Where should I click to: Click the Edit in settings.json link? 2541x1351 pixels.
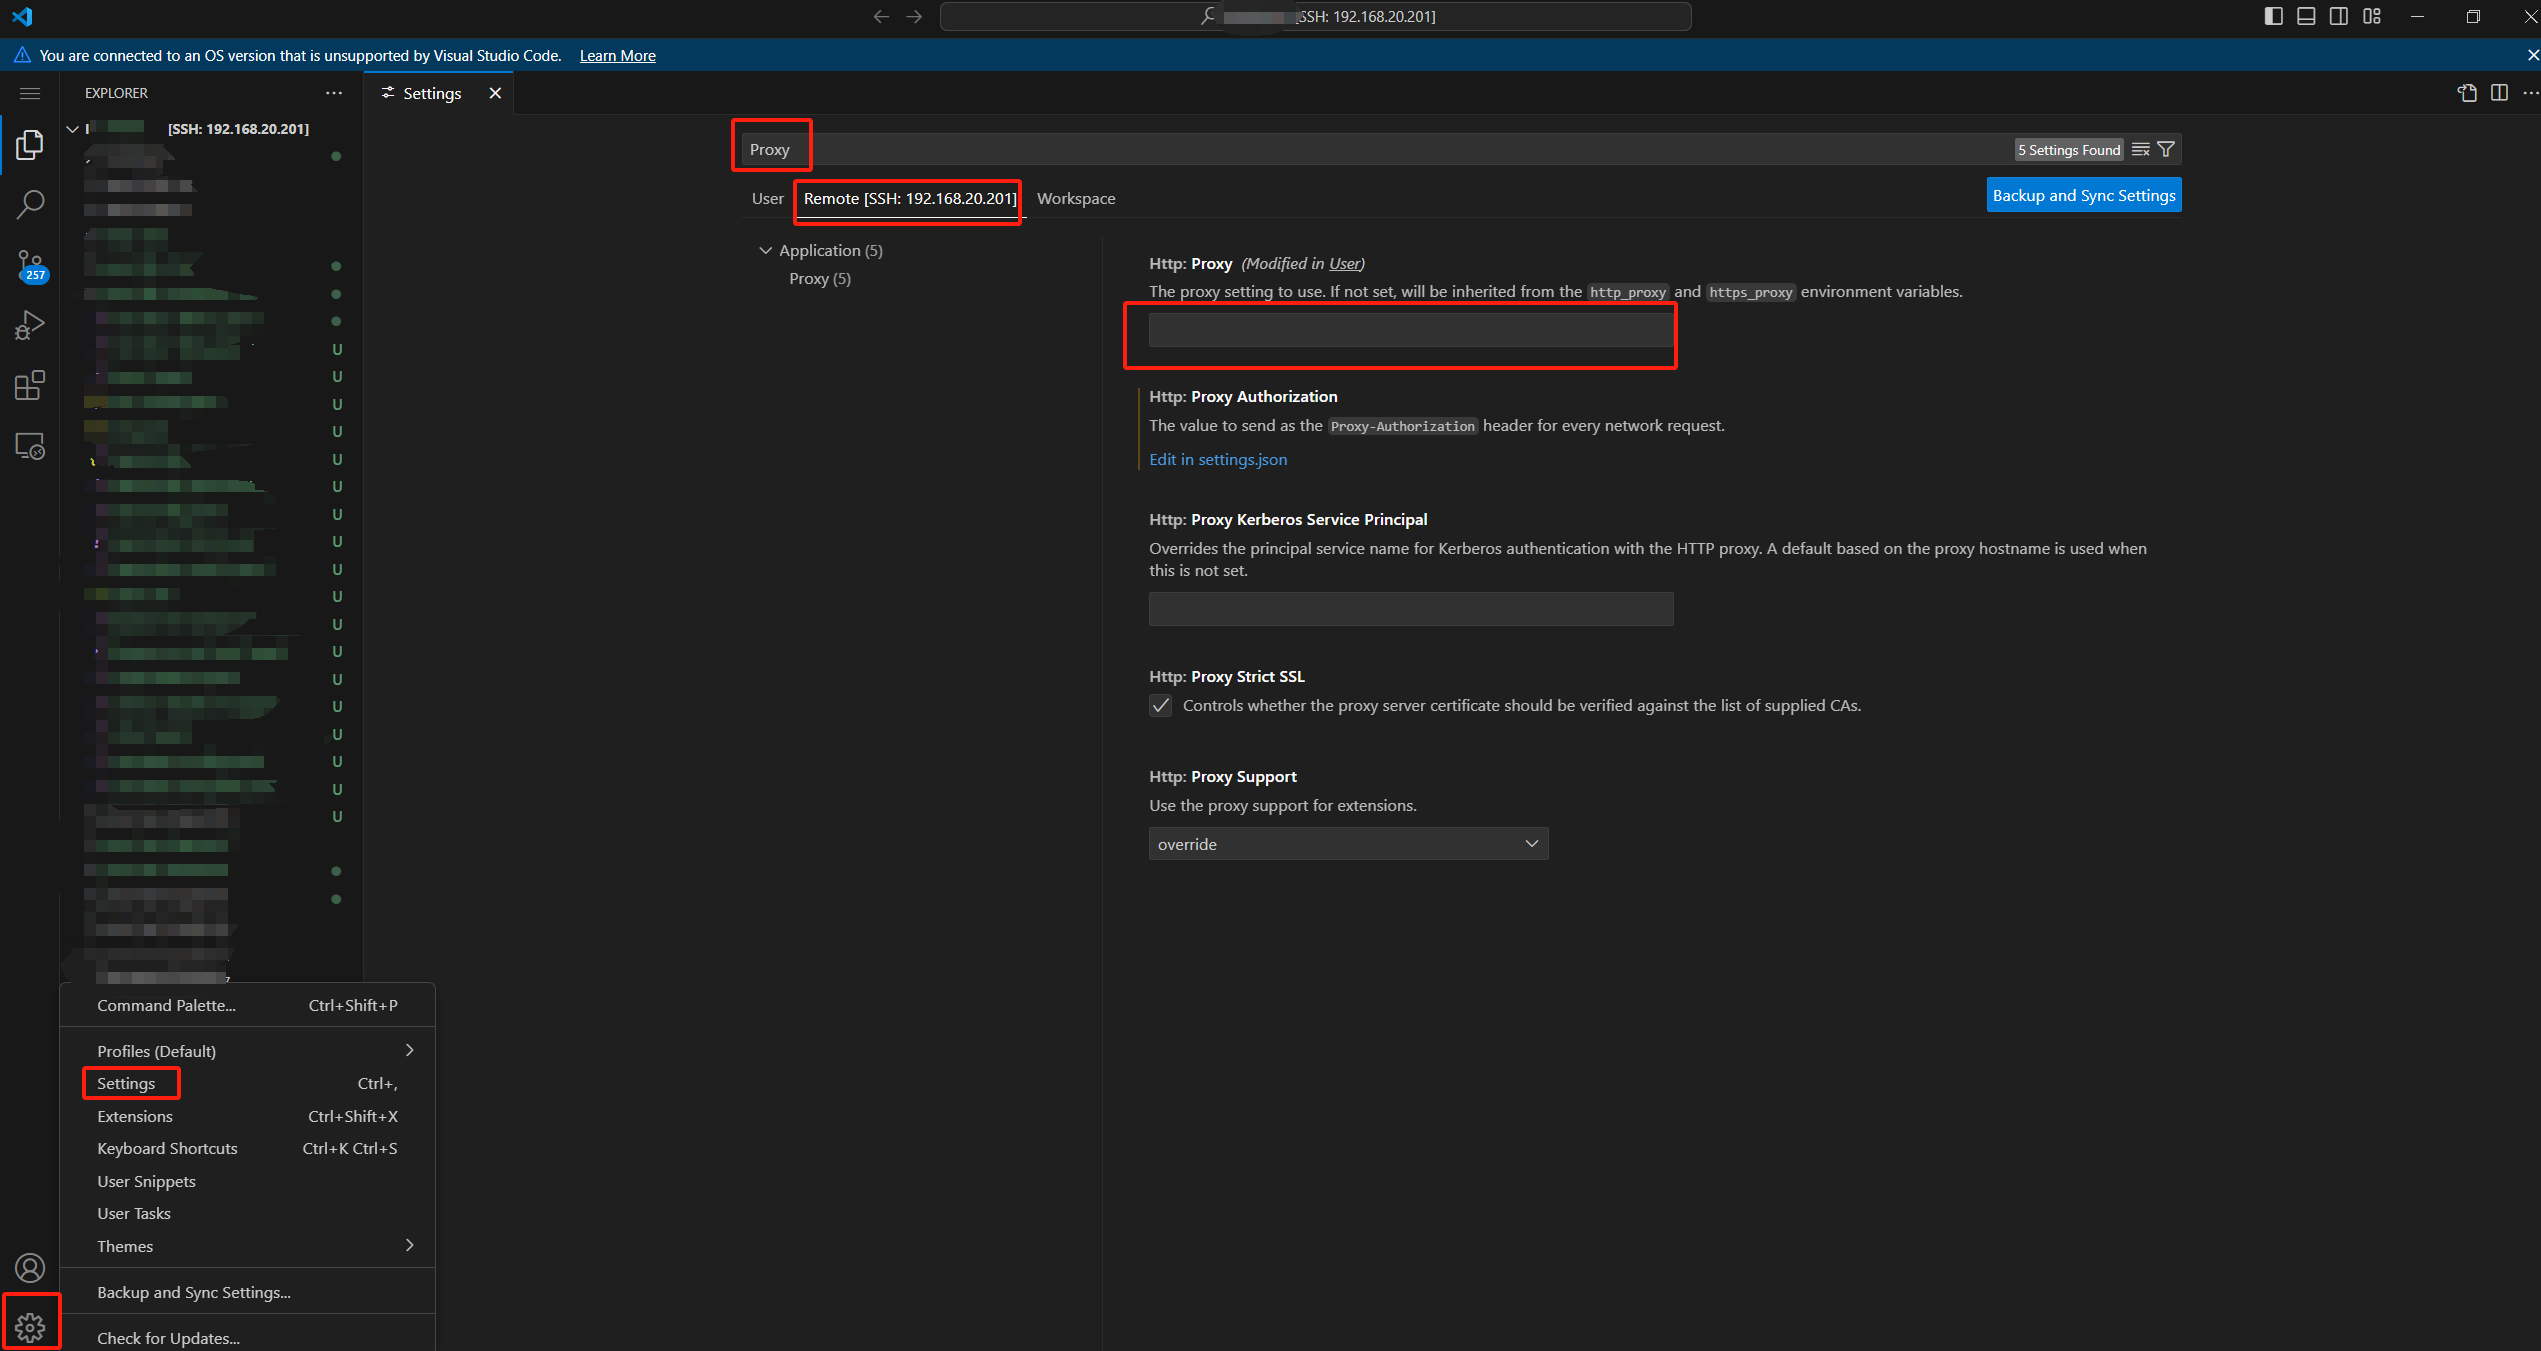(x=1217, y=459)
